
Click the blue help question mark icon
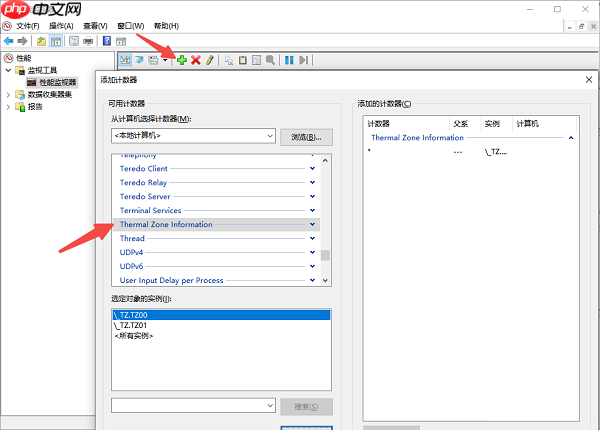106,41
